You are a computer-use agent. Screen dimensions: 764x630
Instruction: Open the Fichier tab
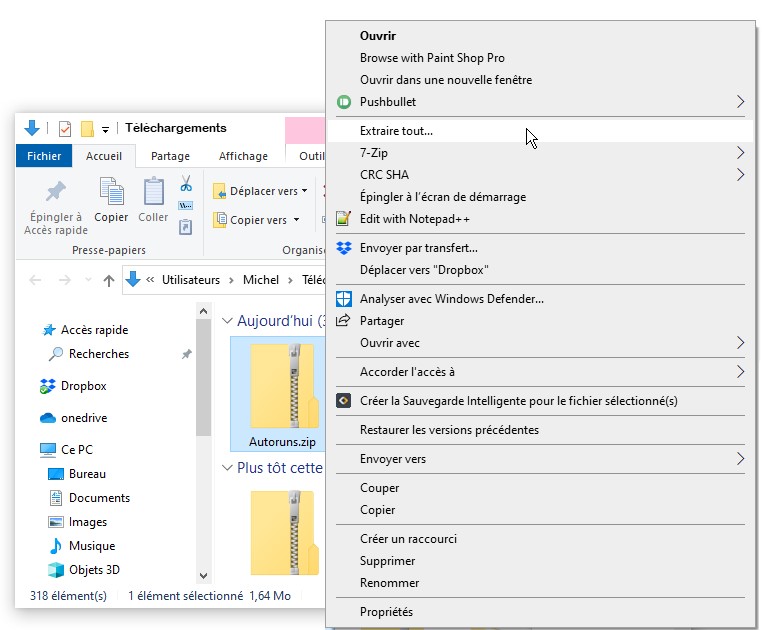(x=44, y=156)
